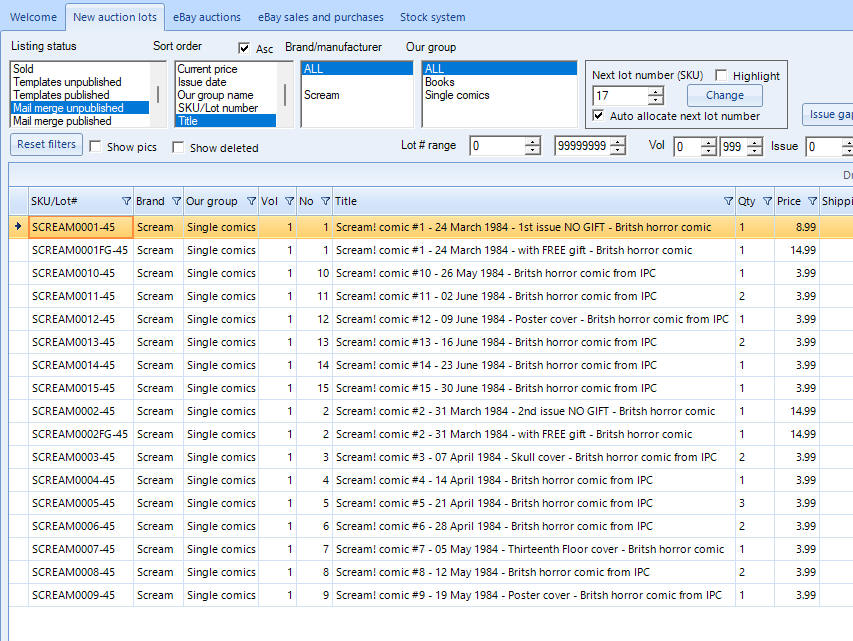Open filter icon for Qty column

767,201
